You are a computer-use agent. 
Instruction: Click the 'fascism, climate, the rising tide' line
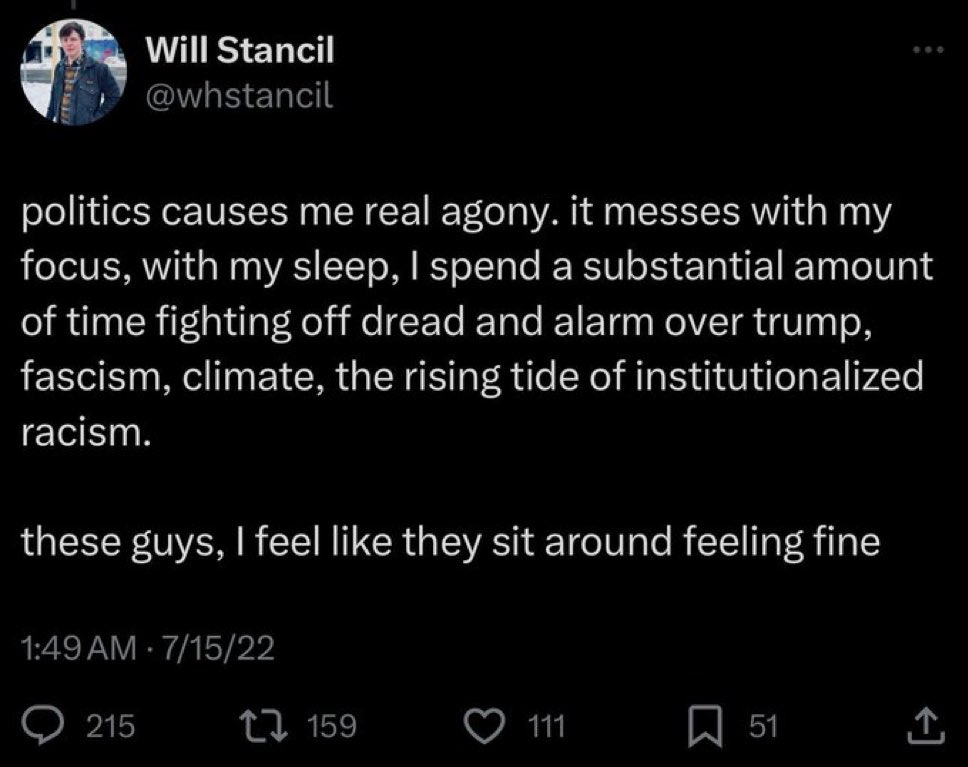[x=472, y=377]
